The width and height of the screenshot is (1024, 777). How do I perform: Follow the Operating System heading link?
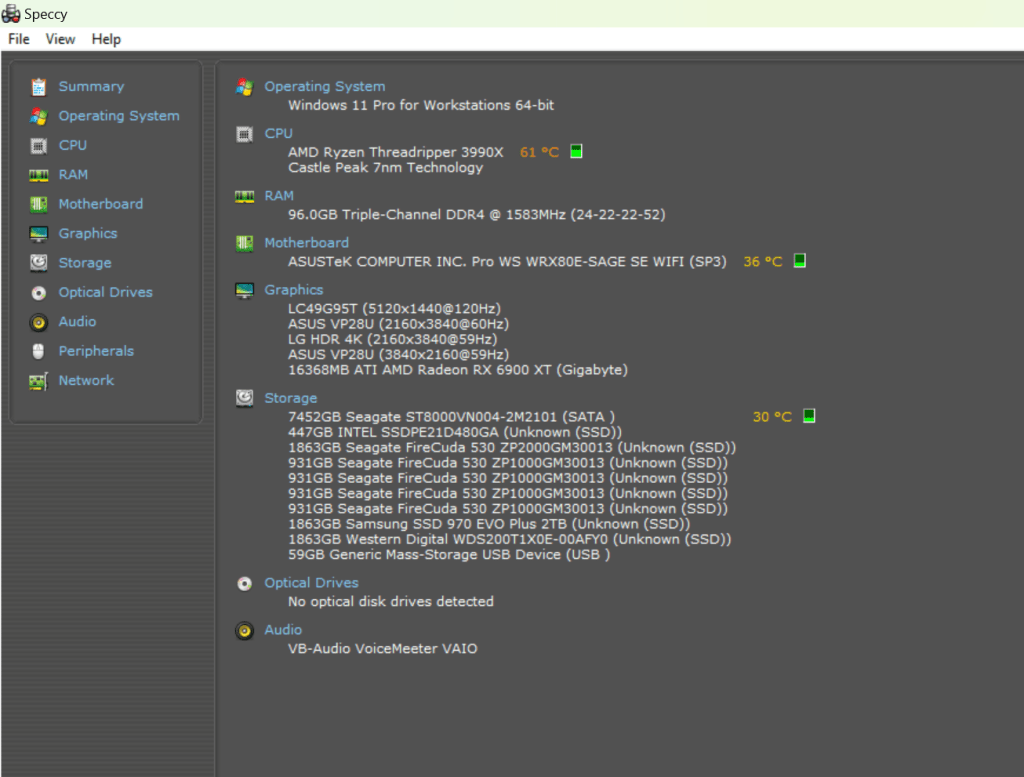pyautogui.click(x=325, y=86)
